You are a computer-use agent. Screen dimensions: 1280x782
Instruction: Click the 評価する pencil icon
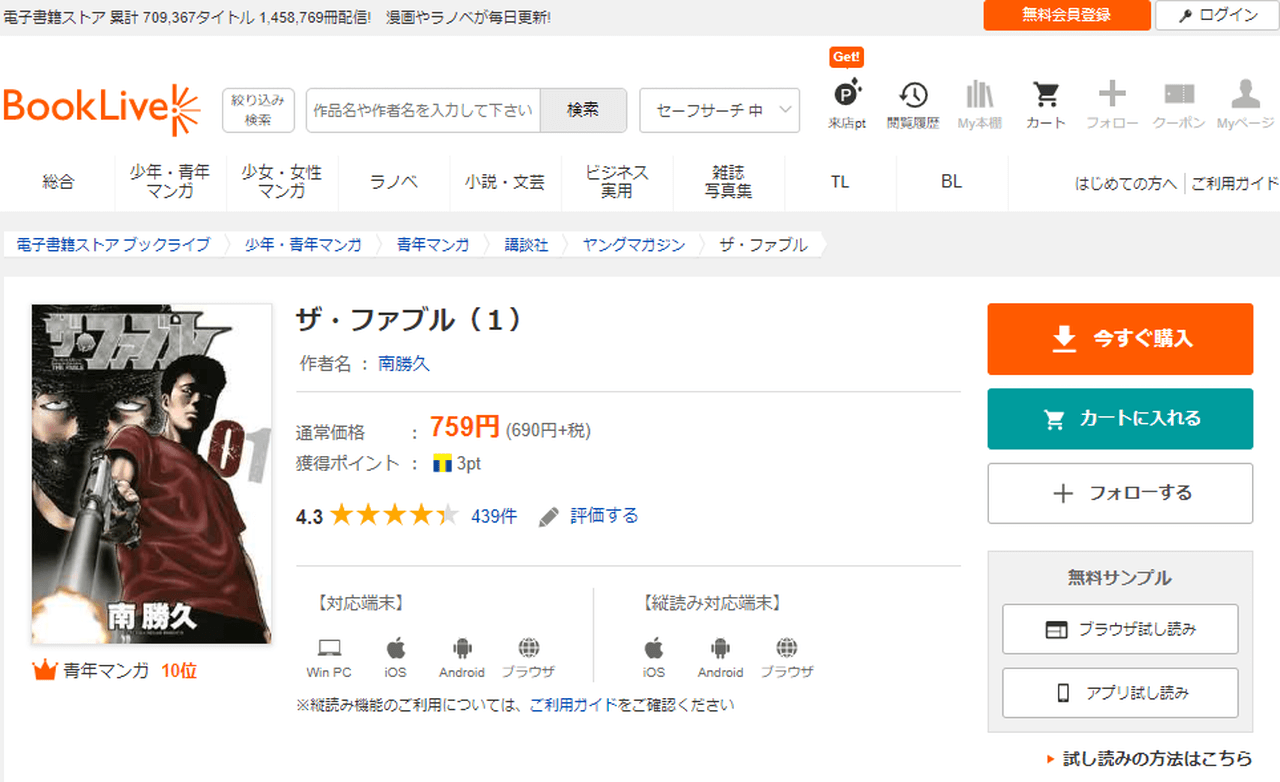tap(549, 517)
